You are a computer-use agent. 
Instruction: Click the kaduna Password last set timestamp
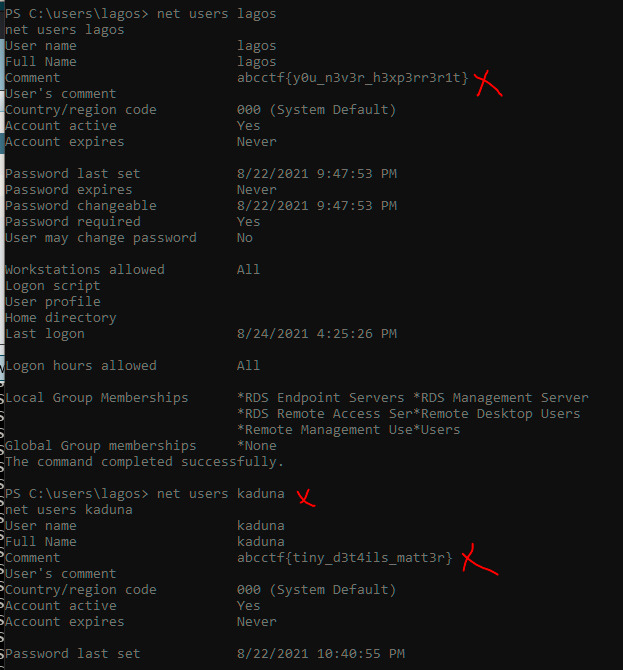(320, 654)
